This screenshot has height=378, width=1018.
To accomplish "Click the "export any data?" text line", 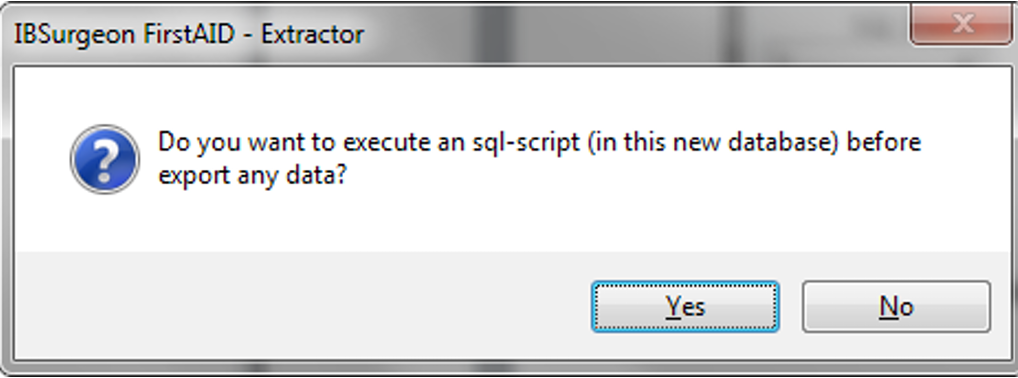I will [251, 177].
